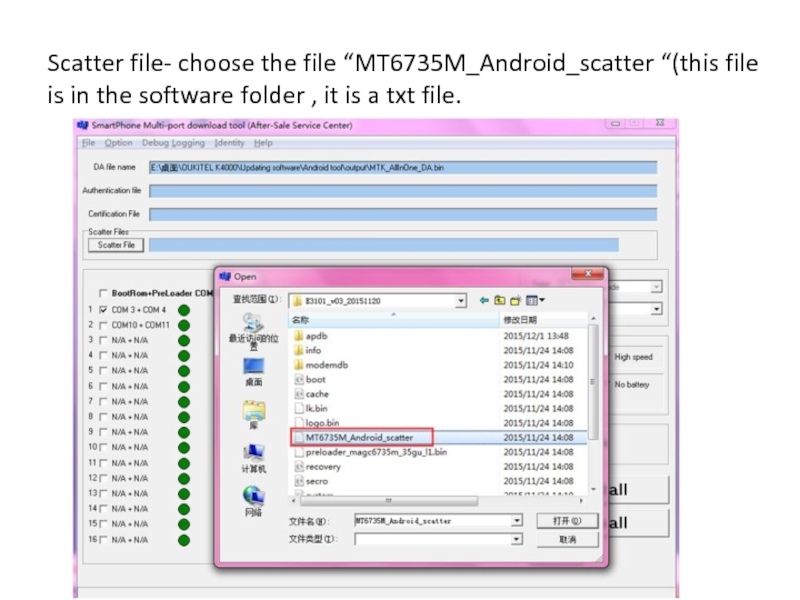Sort by the Date modified (修改日期) column header
Viewport: 800px width, 600px height.
[x=543, y=320]
